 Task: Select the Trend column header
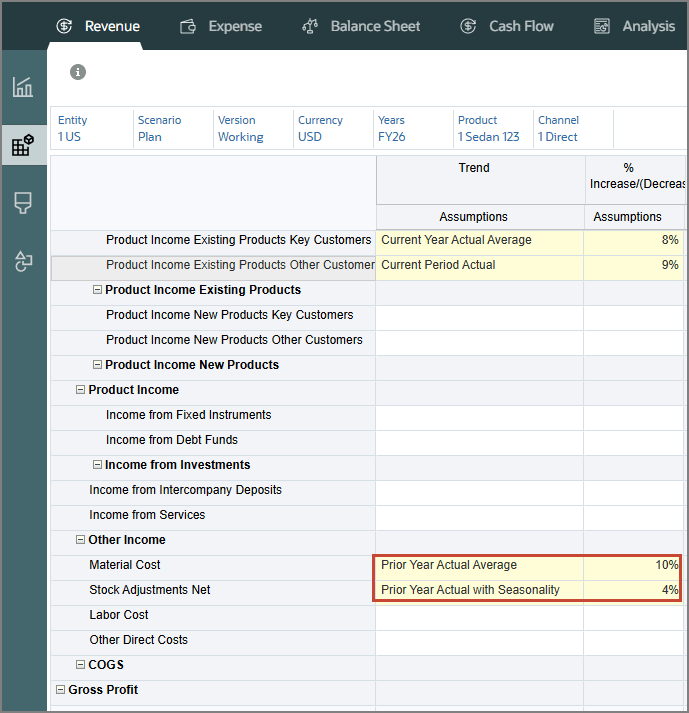coord(481,181)
